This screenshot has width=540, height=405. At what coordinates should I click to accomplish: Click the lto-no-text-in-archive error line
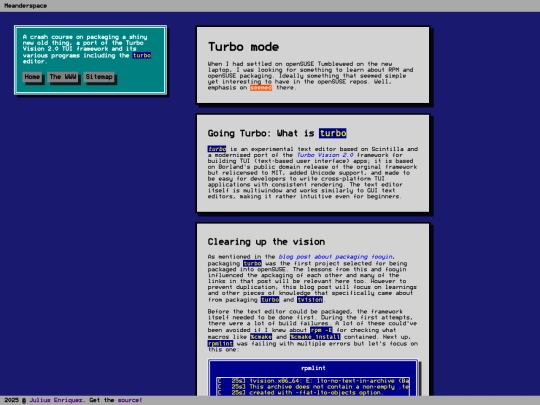click(313, 381)
